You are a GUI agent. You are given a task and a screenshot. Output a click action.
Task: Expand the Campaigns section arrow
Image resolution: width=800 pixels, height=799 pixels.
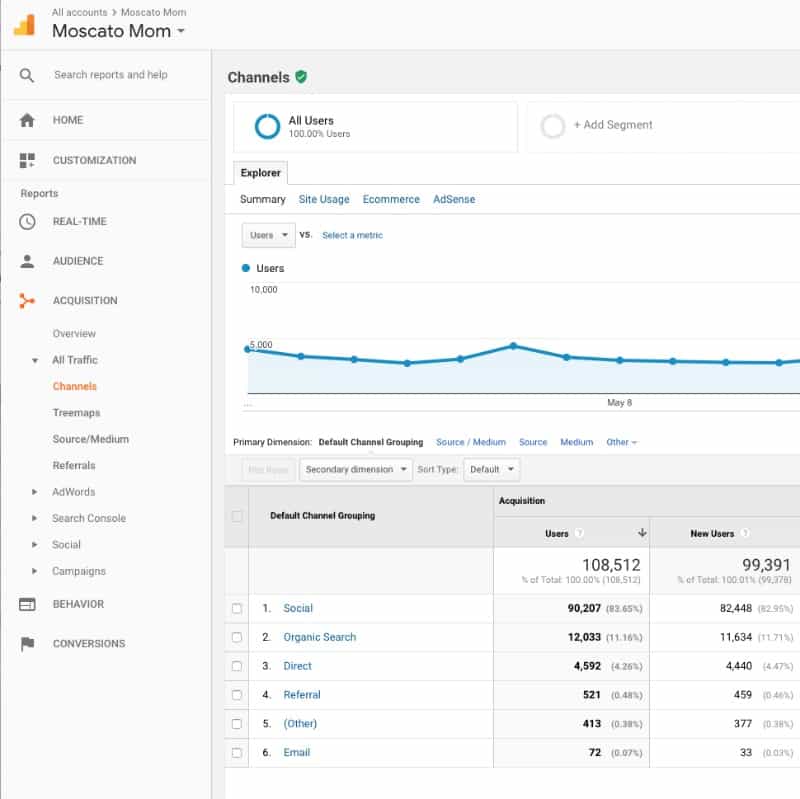point(34,571)
